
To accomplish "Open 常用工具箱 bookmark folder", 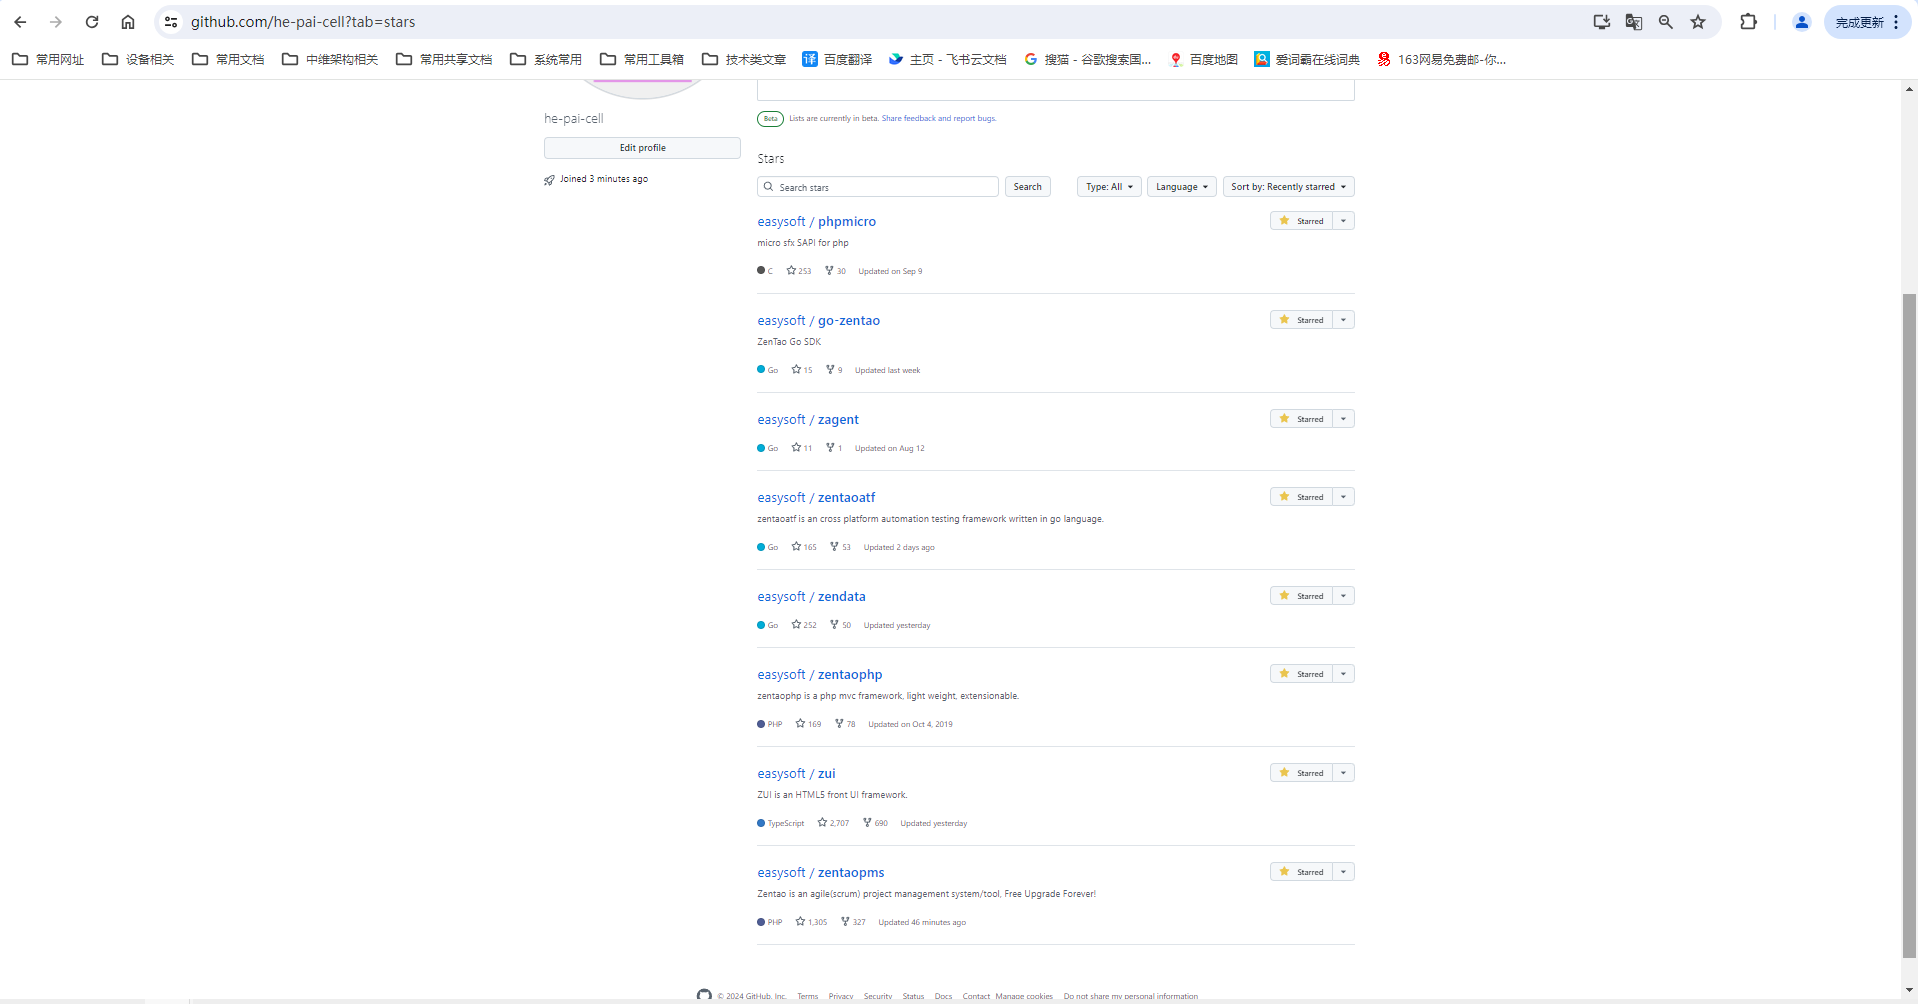I will pyautogui.click(x=642, y=59).
